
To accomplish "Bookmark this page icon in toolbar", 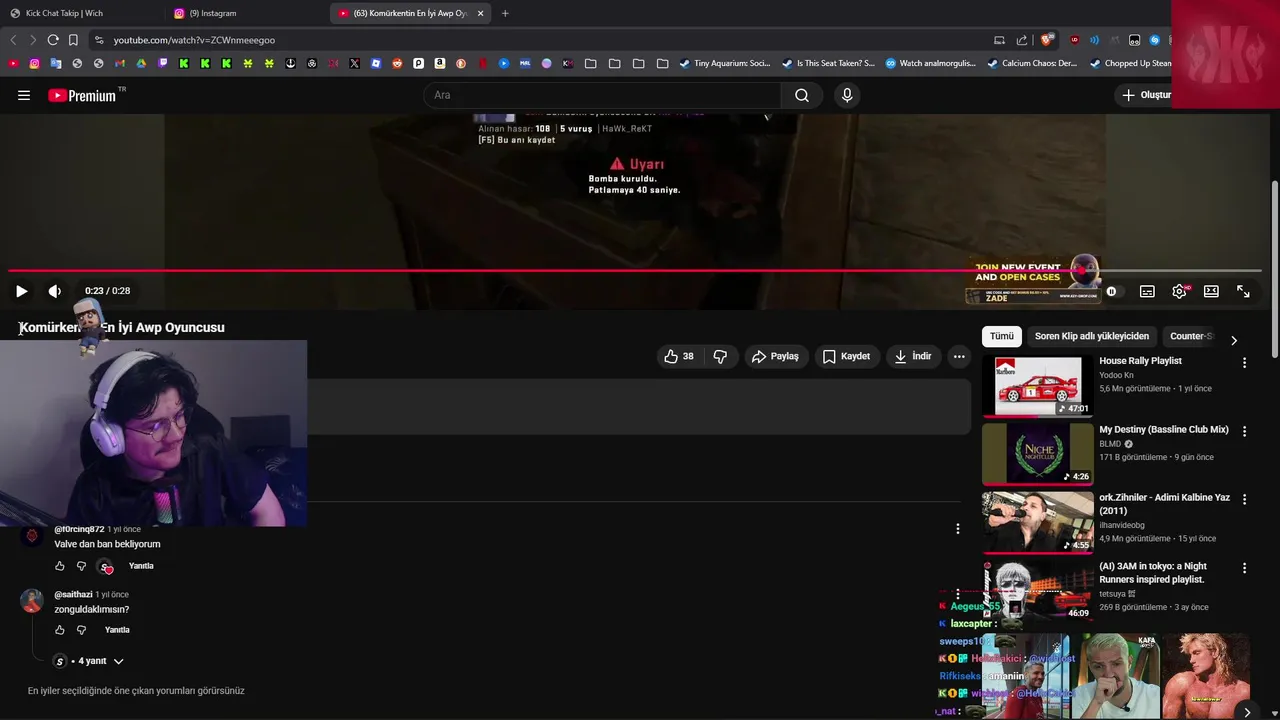I will pos(73,40).
